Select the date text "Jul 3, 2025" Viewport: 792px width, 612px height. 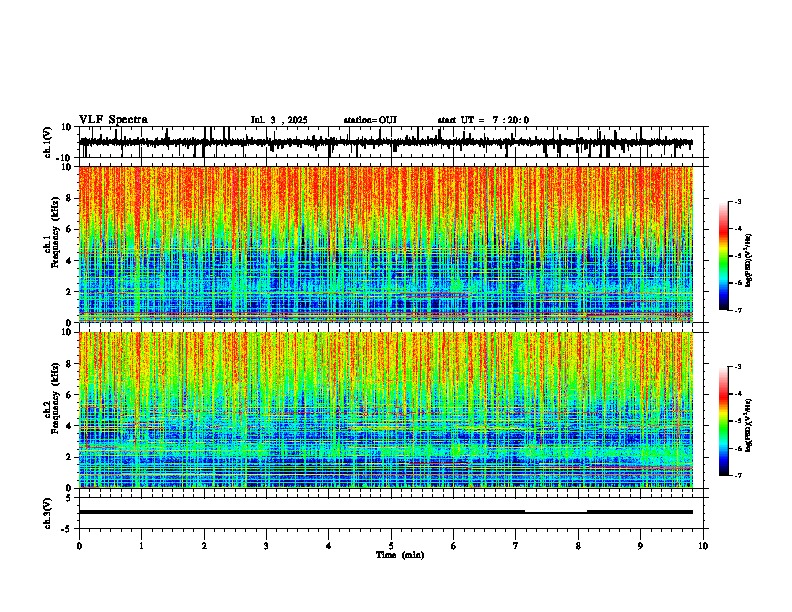coord(279,120)
